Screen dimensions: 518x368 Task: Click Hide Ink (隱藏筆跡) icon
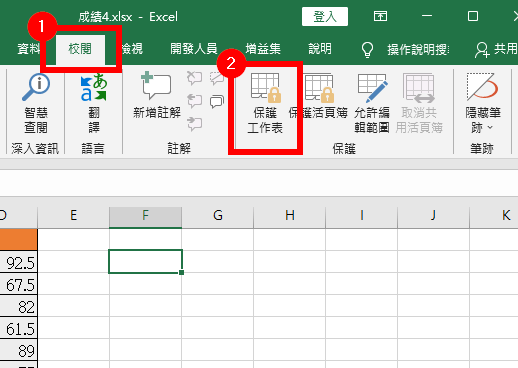482,87
